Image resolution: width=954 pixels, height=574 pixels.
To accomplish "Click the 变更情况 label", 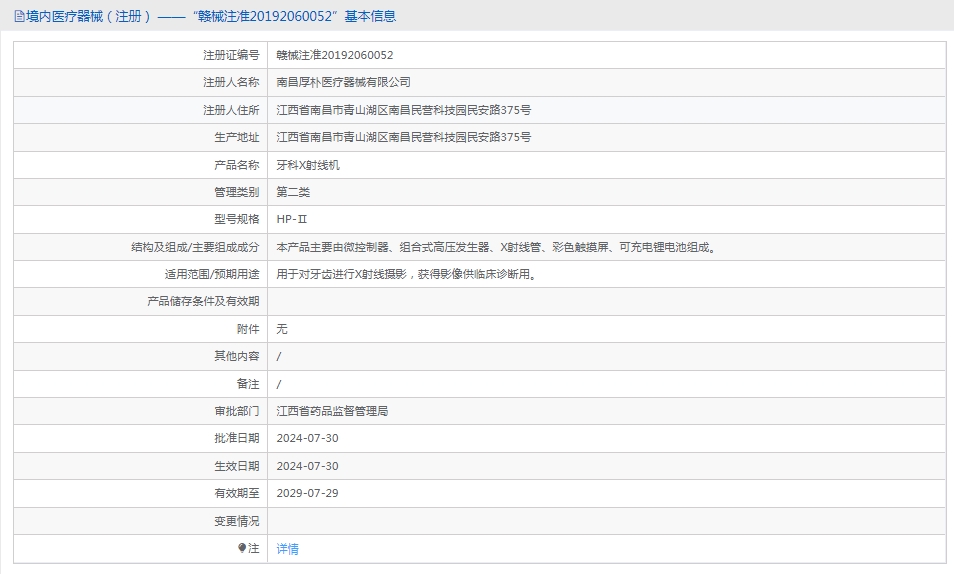I will [x=237, y=521].
